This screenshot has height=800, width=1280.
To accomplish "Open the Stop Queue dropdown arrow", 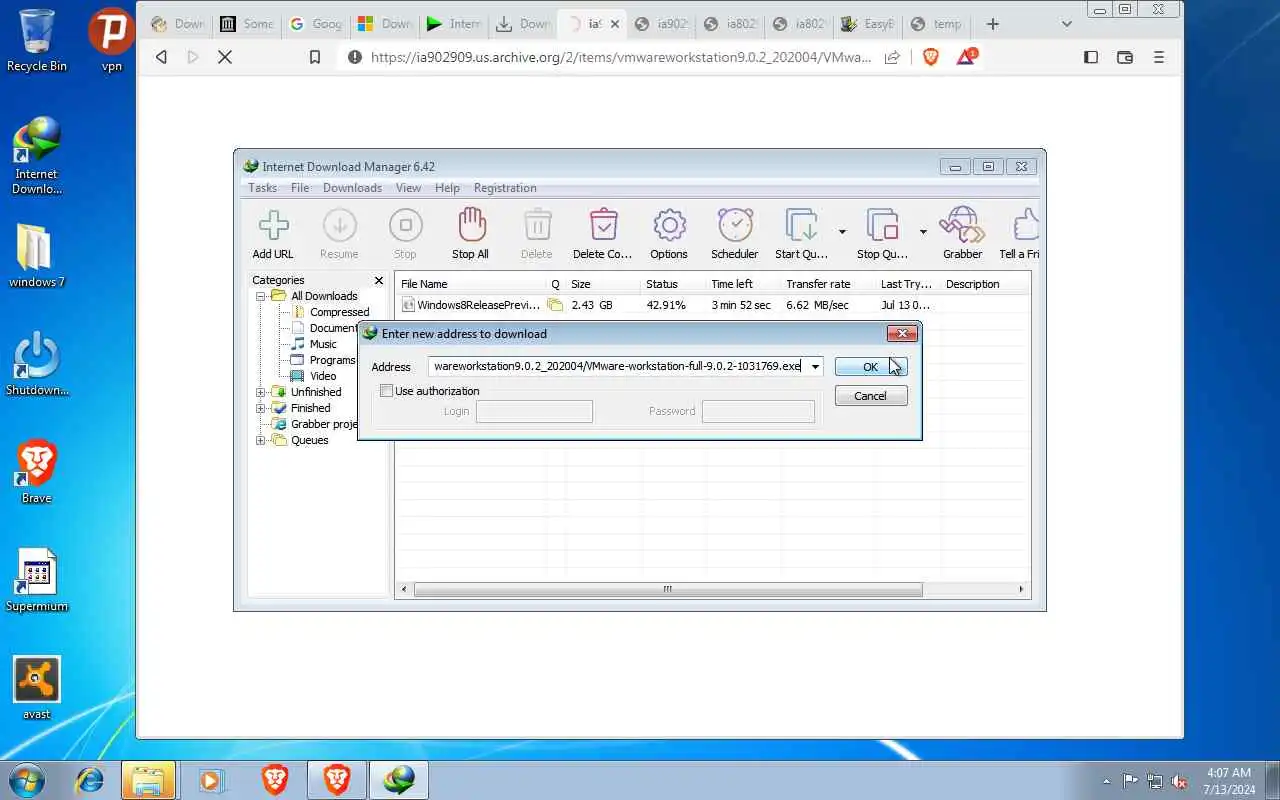I will 923,232.
